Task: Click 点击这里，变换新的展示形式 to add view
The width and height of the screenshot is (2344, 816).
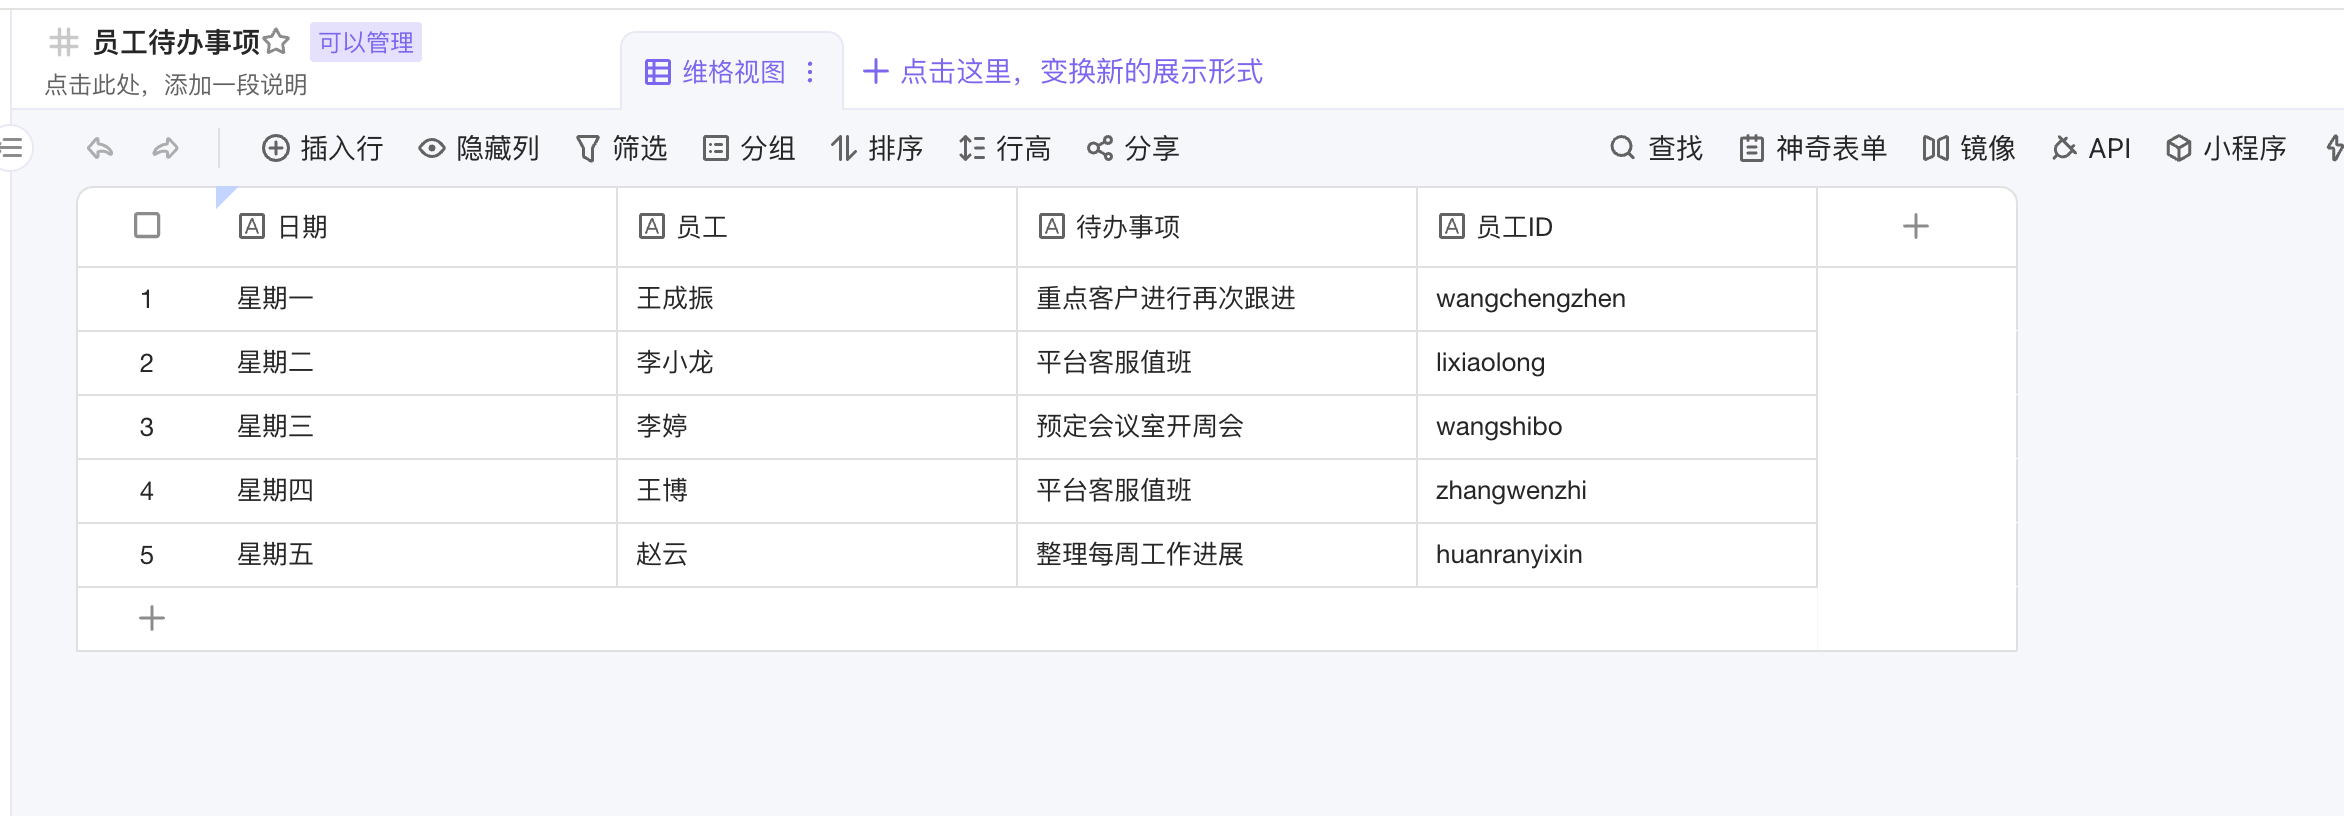Action: coord(1062,72)
